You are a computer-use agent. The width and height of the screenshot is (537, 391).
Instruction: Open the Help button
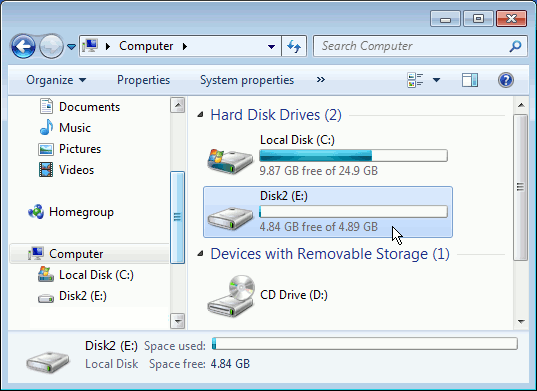[x=505, y=80]
